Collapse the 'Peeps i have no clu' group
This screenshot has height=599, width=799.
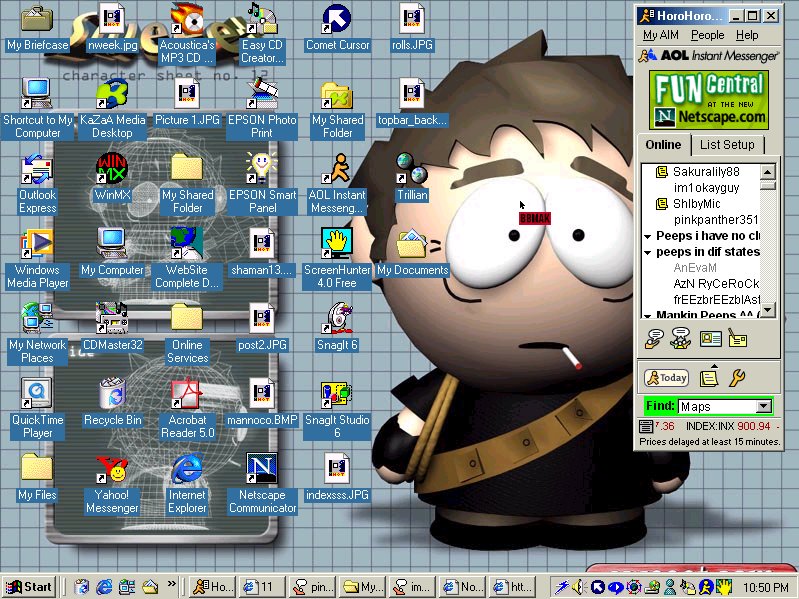coord(648,236)
